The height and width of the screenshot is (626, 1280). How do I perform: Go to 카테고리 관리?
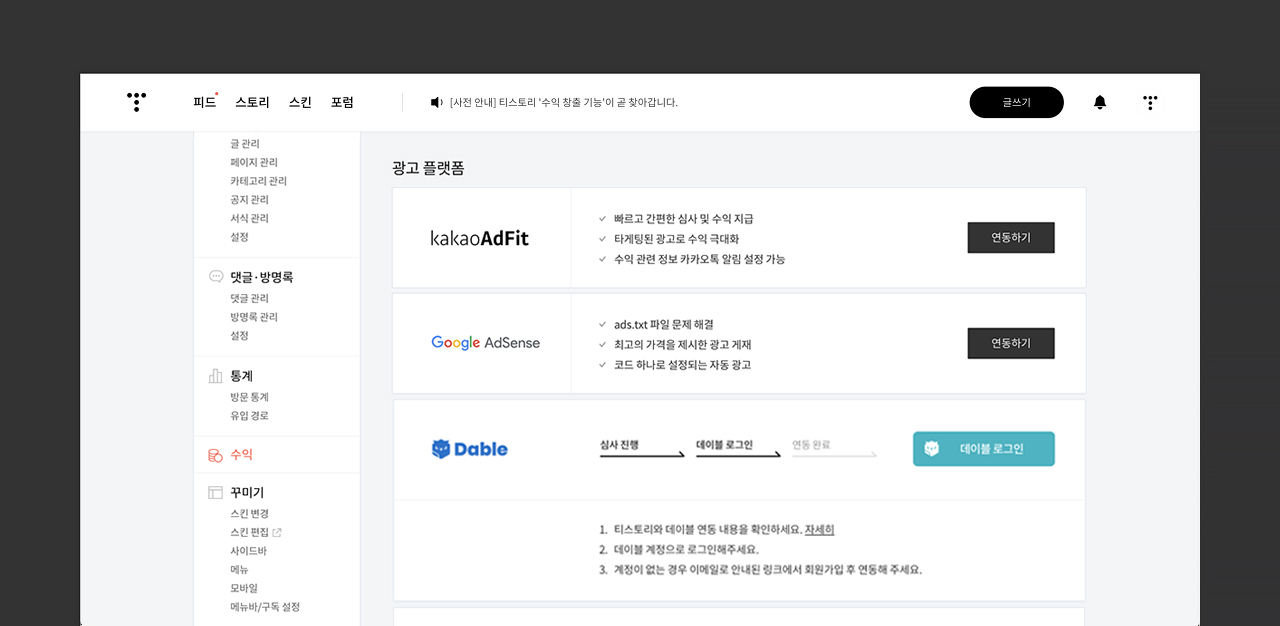tap(258, 181)
